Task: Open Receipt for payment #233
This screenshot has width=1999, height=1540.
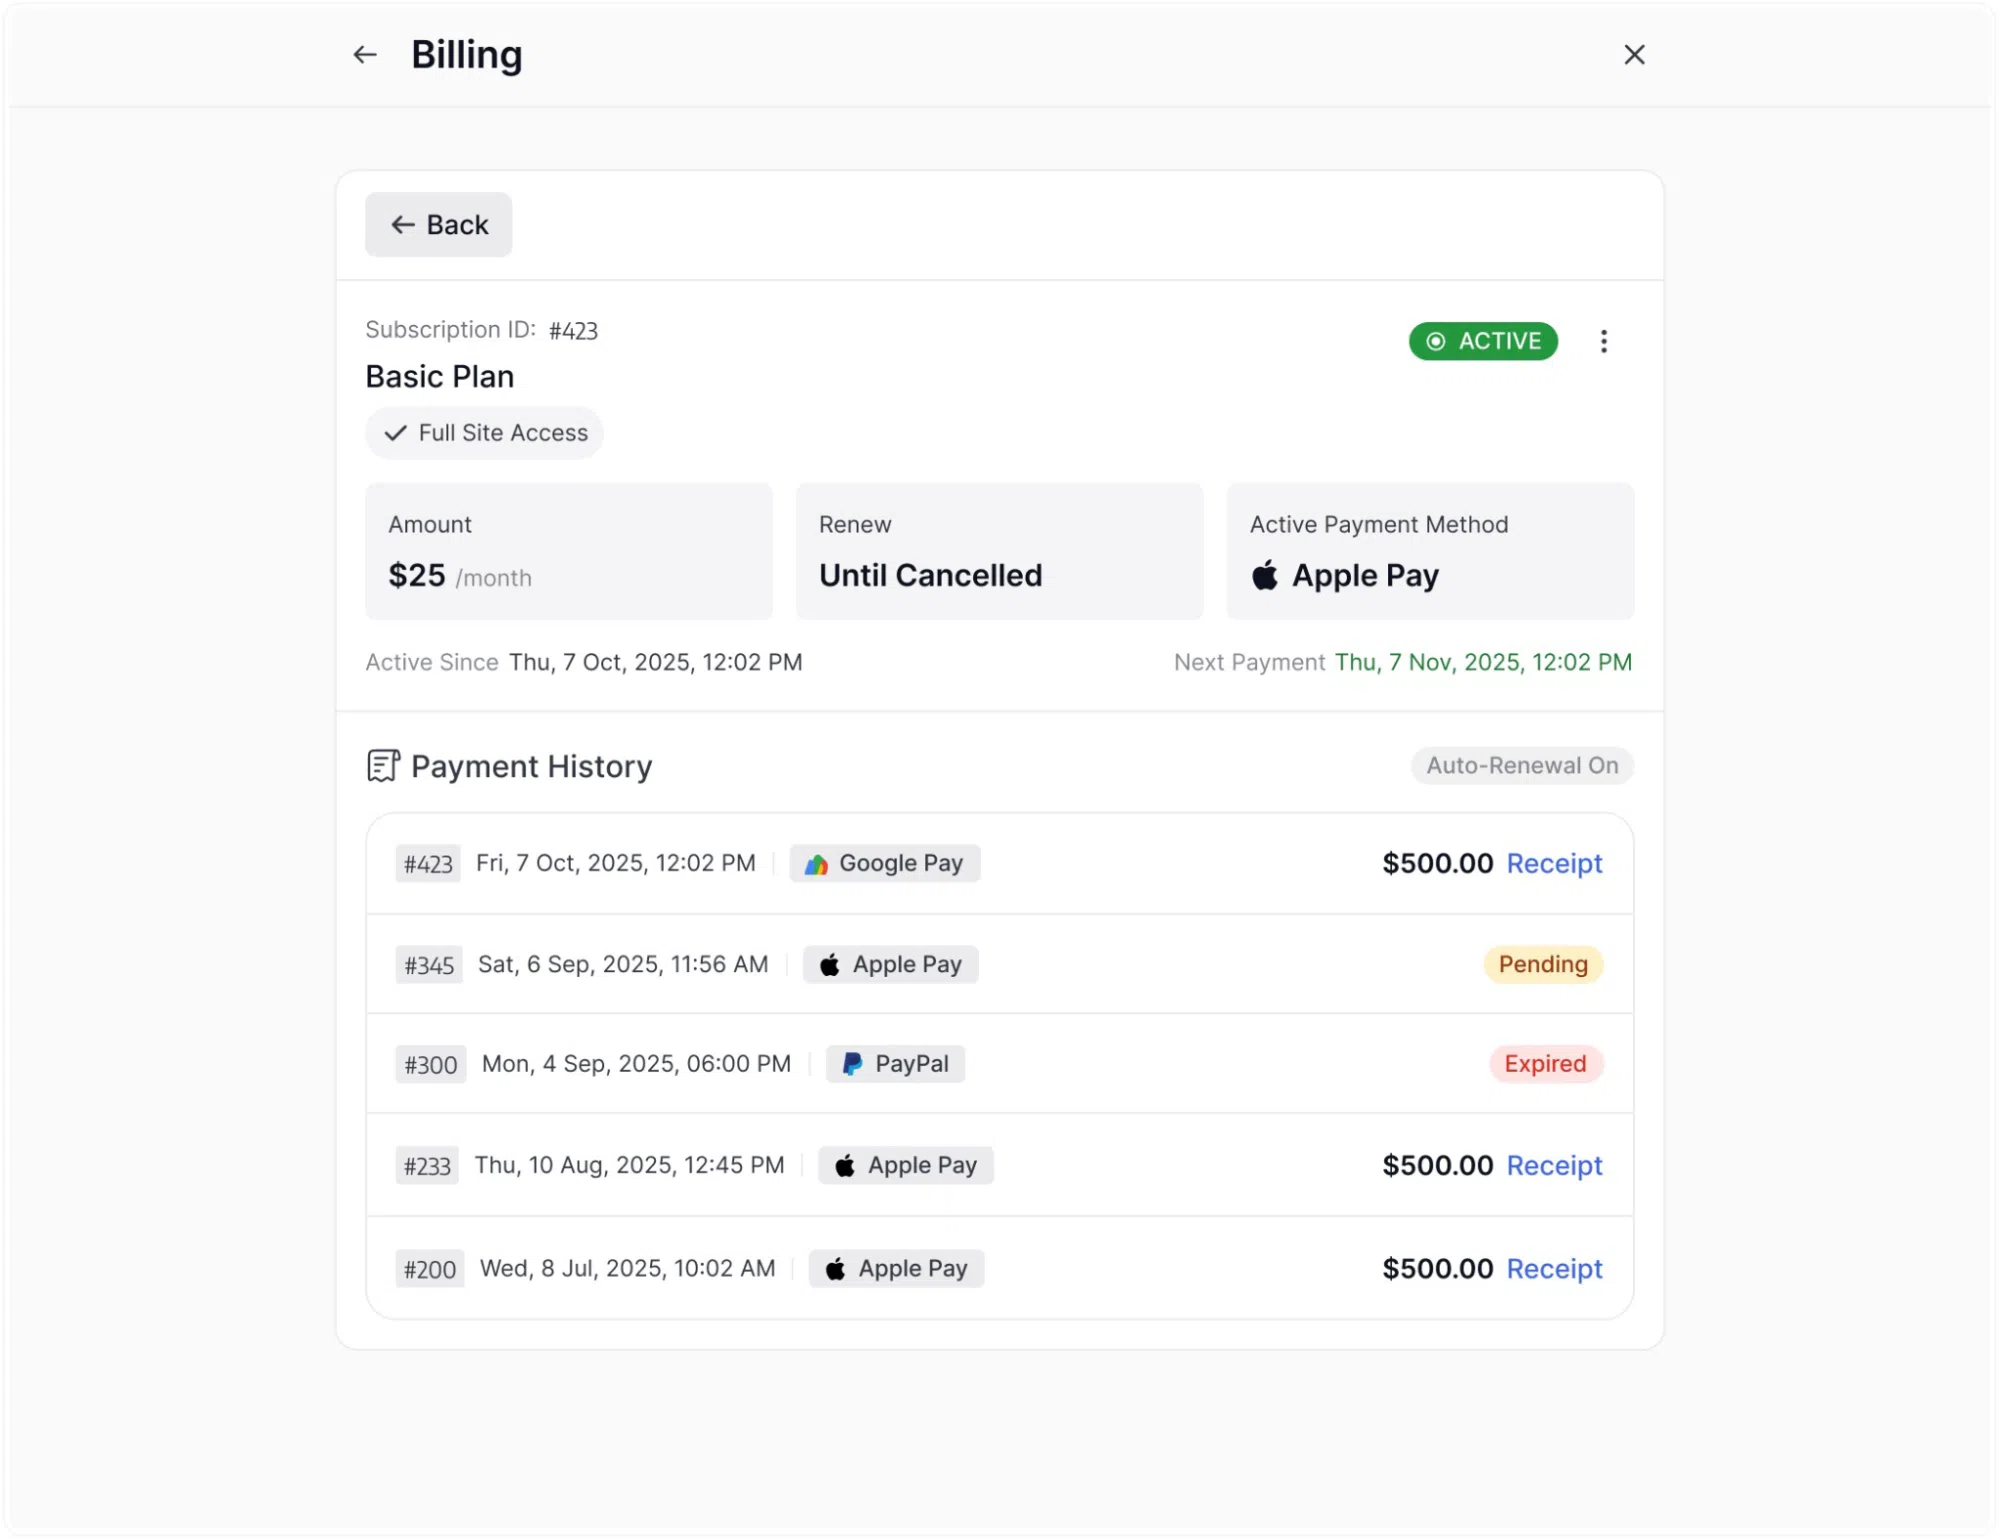Action: pyautogui.click(x=1554, y=1166)
